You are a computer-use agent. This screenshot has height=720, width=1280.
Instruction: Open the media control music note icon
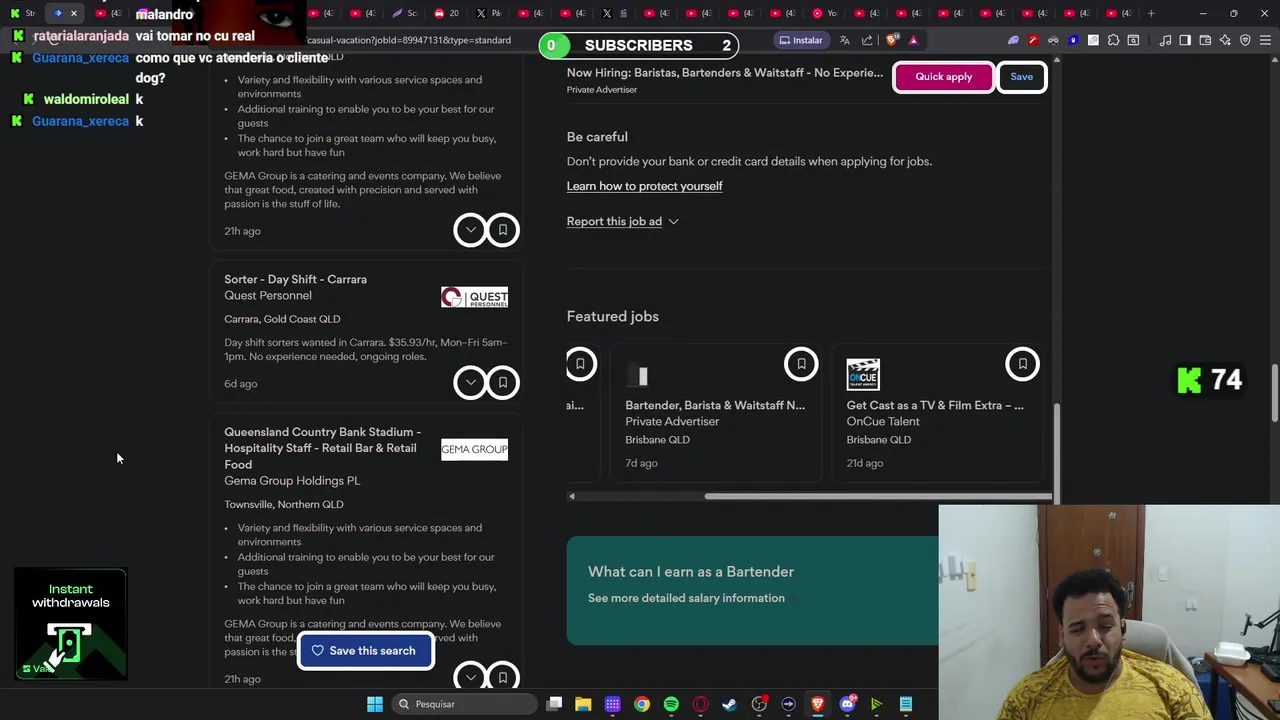tap(1165, 40)
